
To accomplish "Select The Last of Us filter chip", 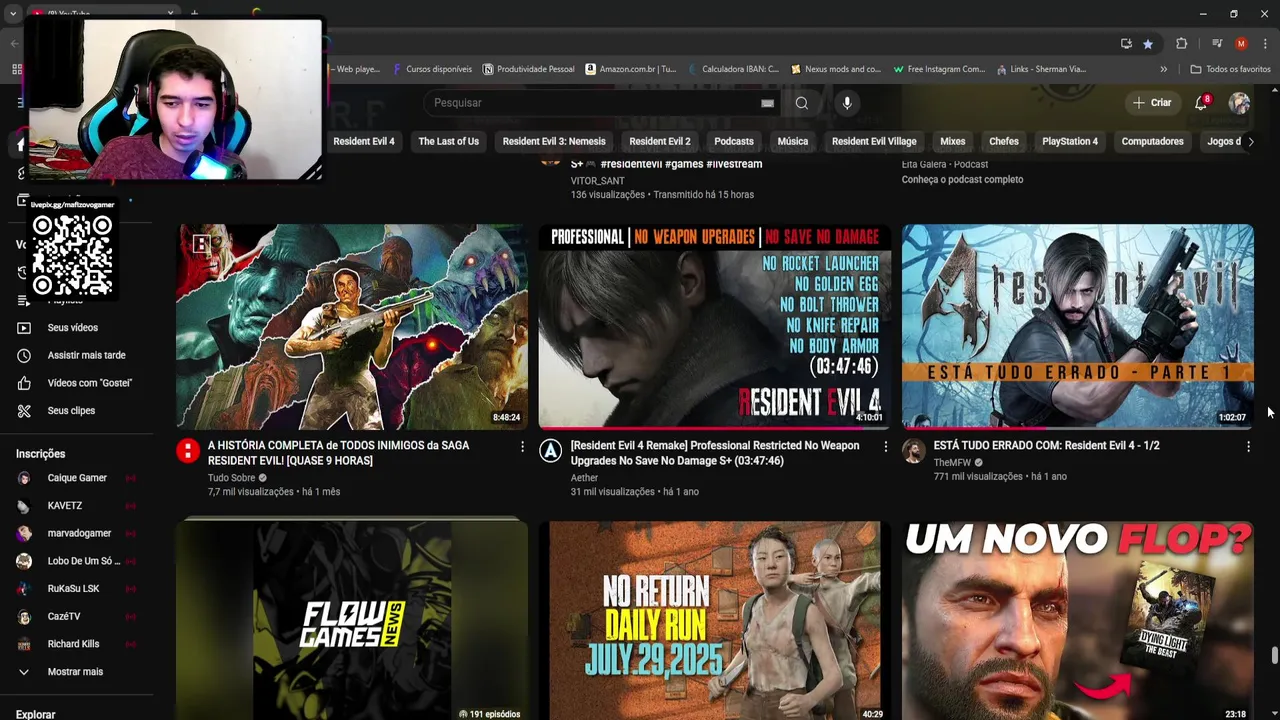I will [x=448, y=141].
